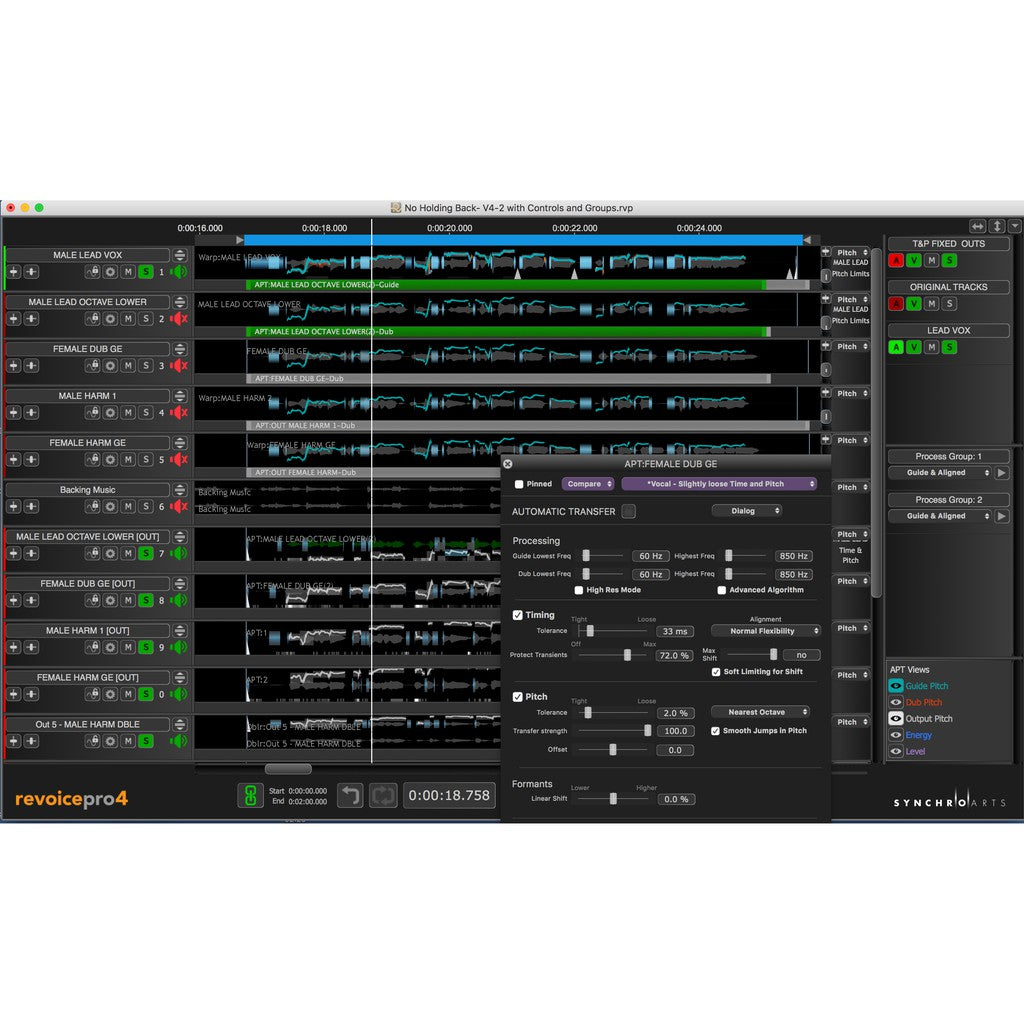Open the settings gear on Backing Music track
The height and width of the screenshot is (1024, 1024).
pyautogui.click(x=111, y=505)
